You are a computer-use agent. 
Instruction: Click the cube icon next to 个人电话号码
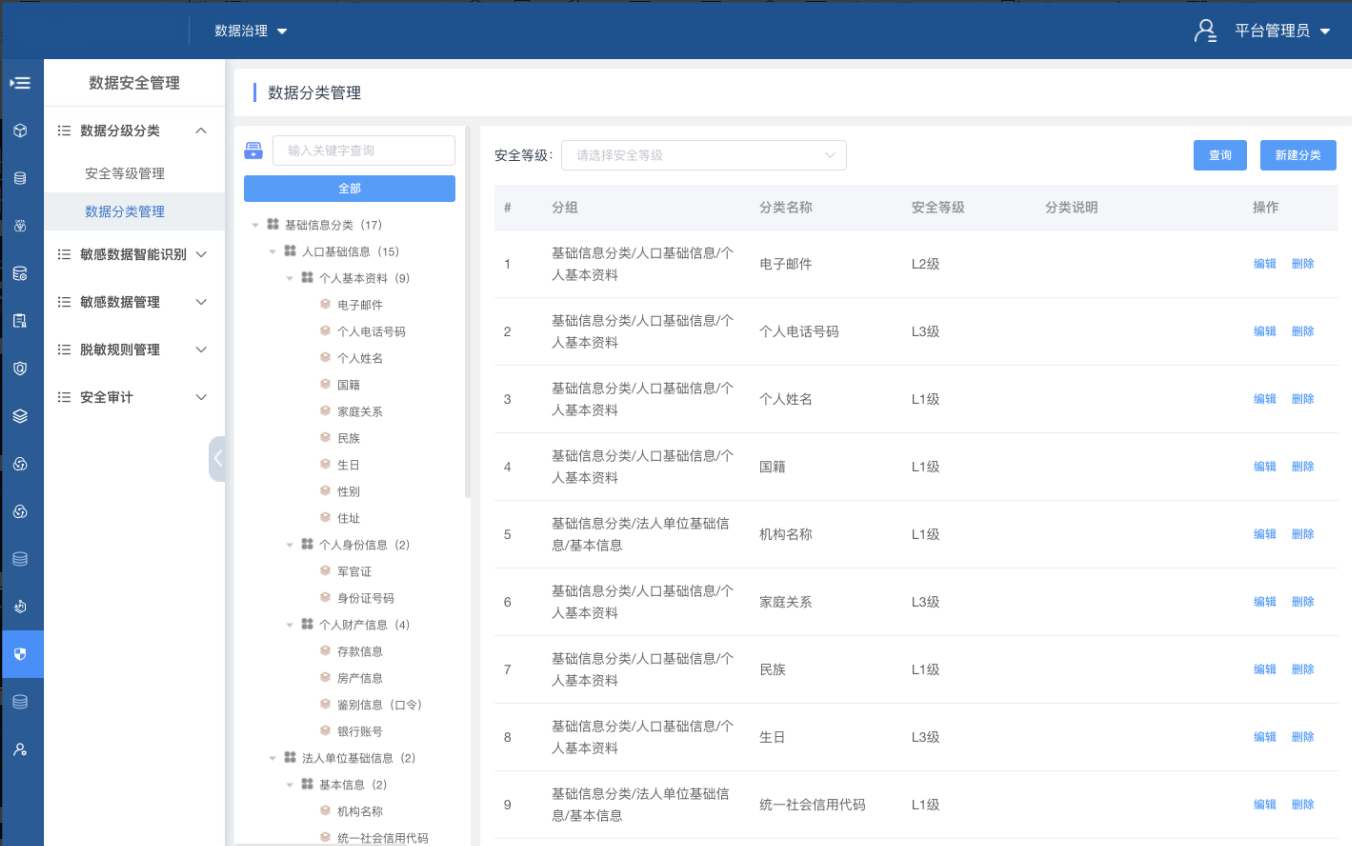pos(325,331)
